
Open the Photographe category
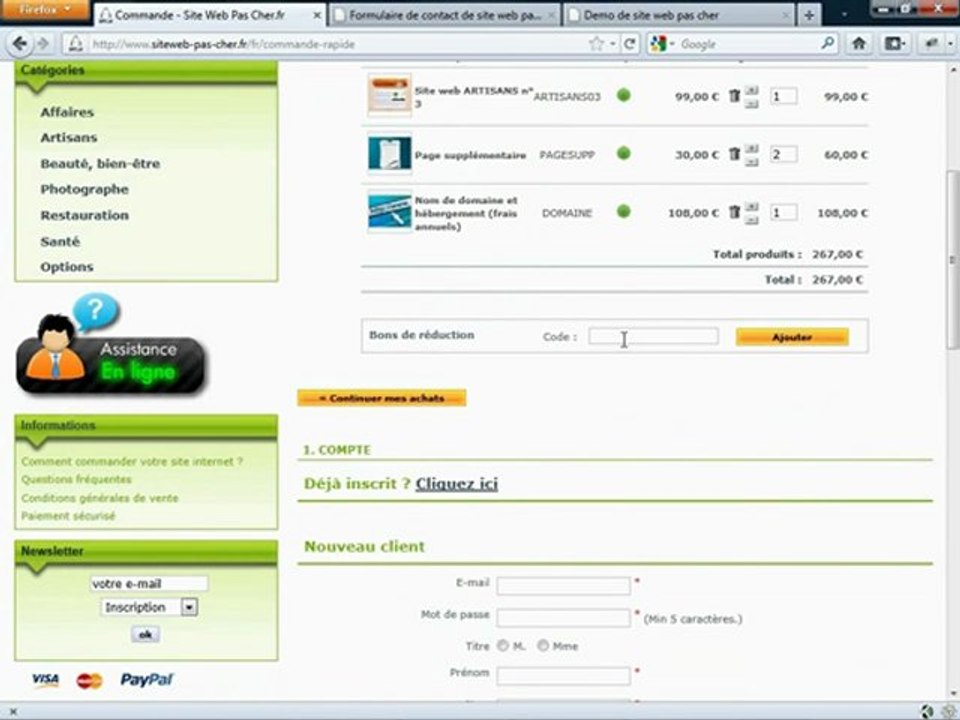pyautogui.click(x=84, y=189)
